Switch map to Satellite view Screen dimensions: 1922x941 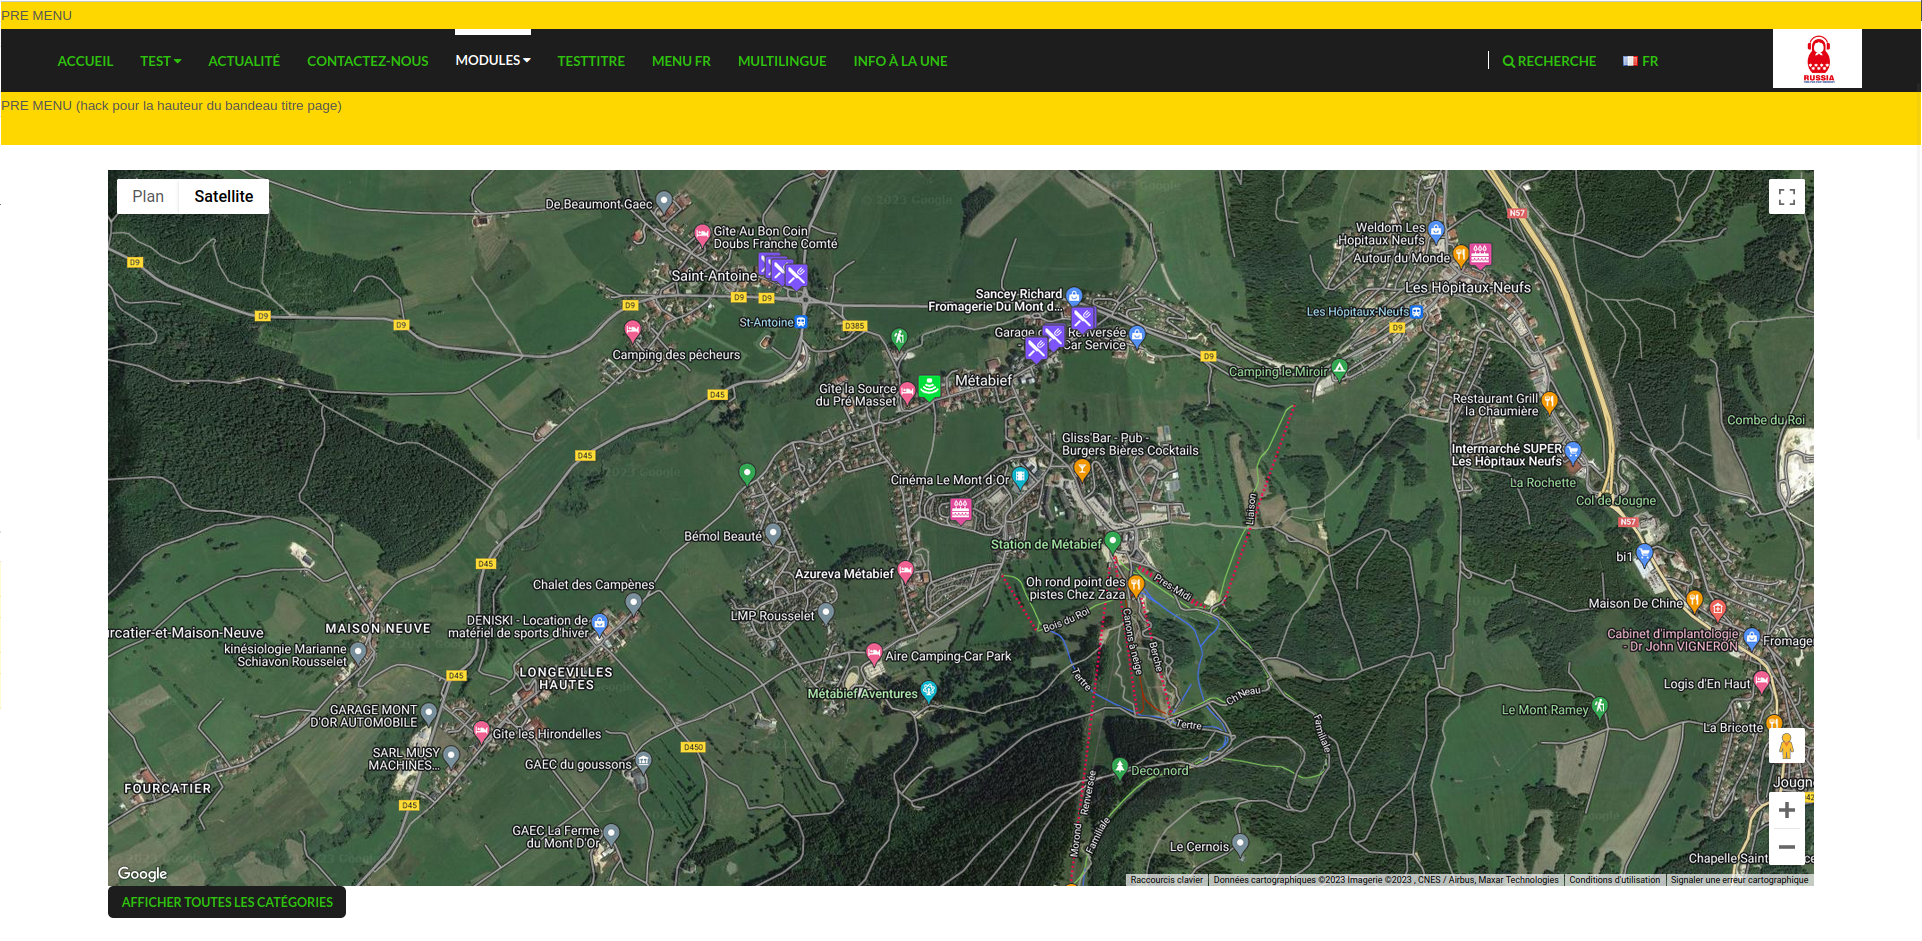point(224,196)
